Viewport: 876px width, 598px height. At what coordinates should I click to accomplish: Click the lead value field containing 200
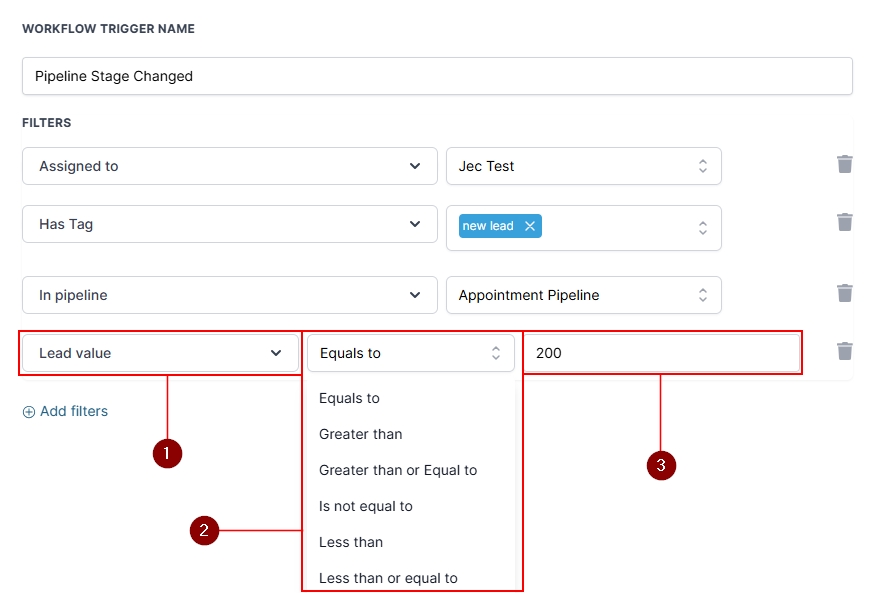point(661,353)
